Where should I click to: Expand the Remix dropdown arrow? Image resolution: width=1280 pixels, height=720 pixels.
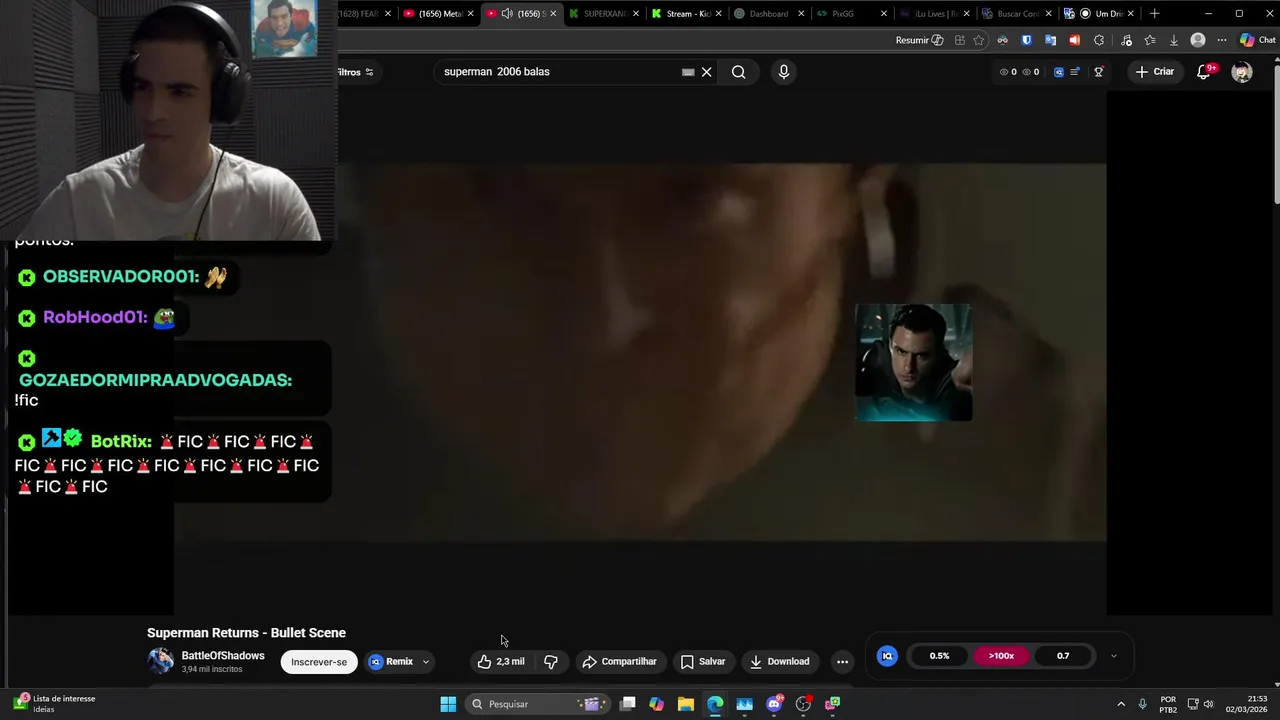[x=426, y=662]
